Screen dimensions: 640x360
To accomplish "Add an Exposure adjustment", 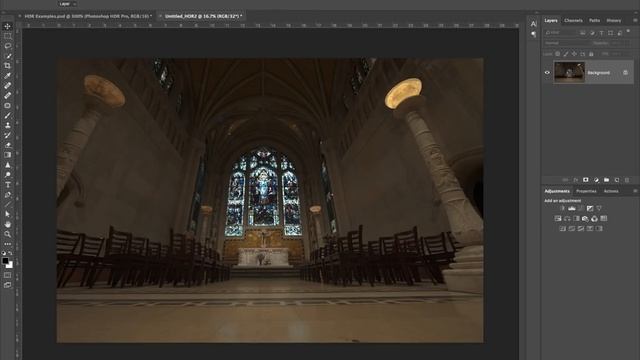I will pos(590,209).
